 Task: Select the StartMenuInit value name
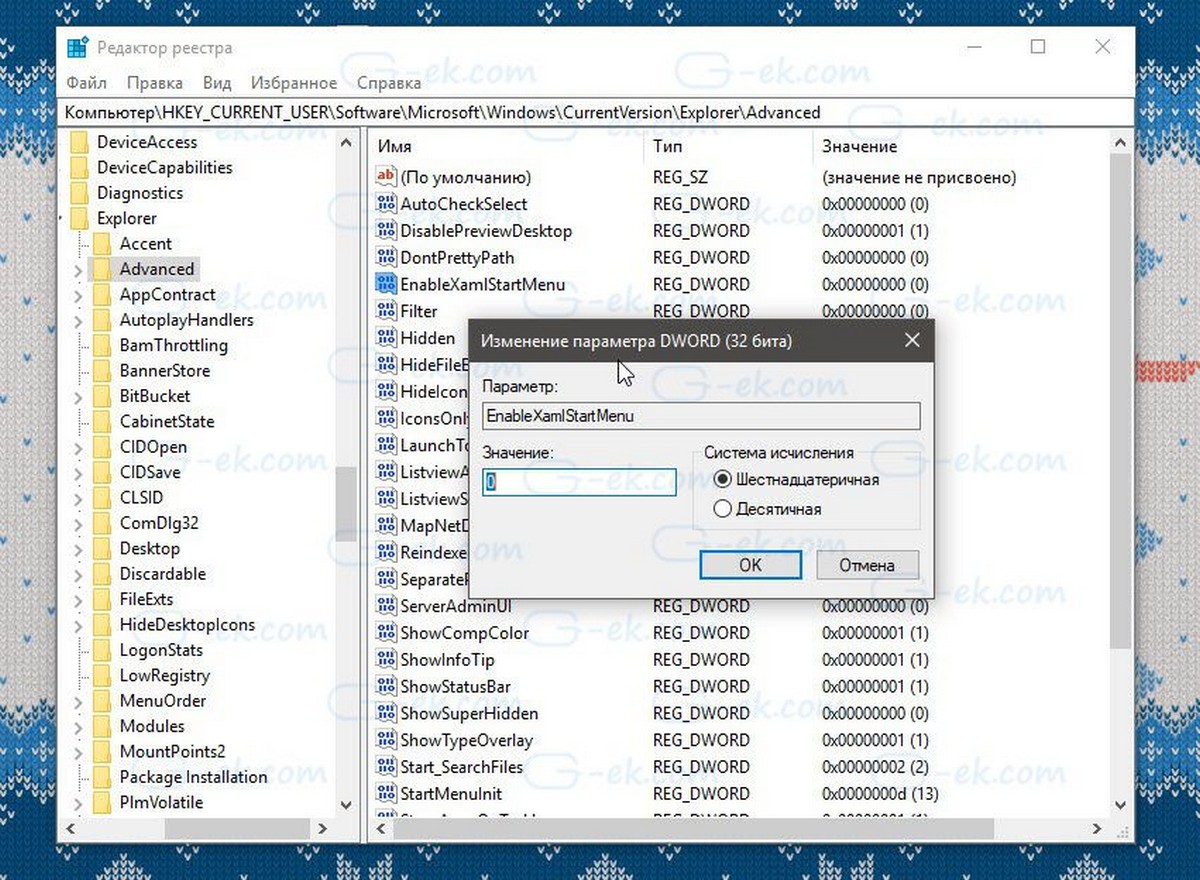451,794
